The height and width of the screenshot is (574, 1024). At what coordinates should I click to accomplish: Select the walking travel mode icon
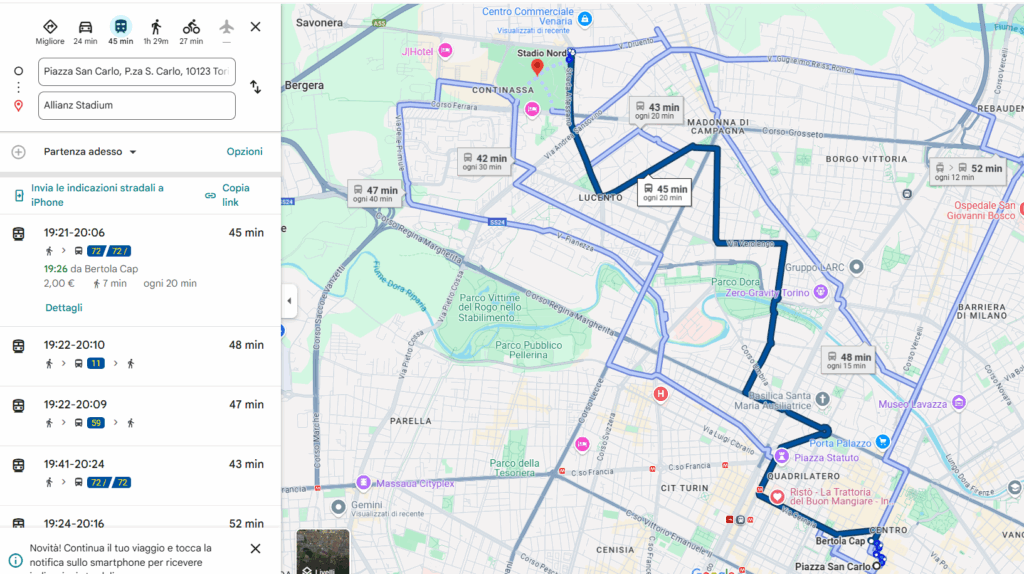[155, 27]
